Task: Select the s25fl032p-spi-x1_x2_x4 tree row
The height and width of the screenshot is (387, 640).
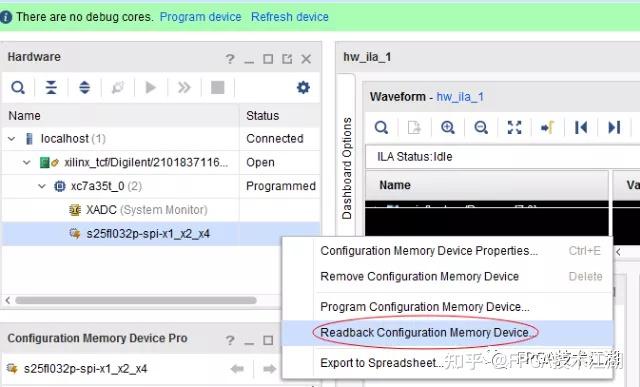Action: (x=161, y=234)
